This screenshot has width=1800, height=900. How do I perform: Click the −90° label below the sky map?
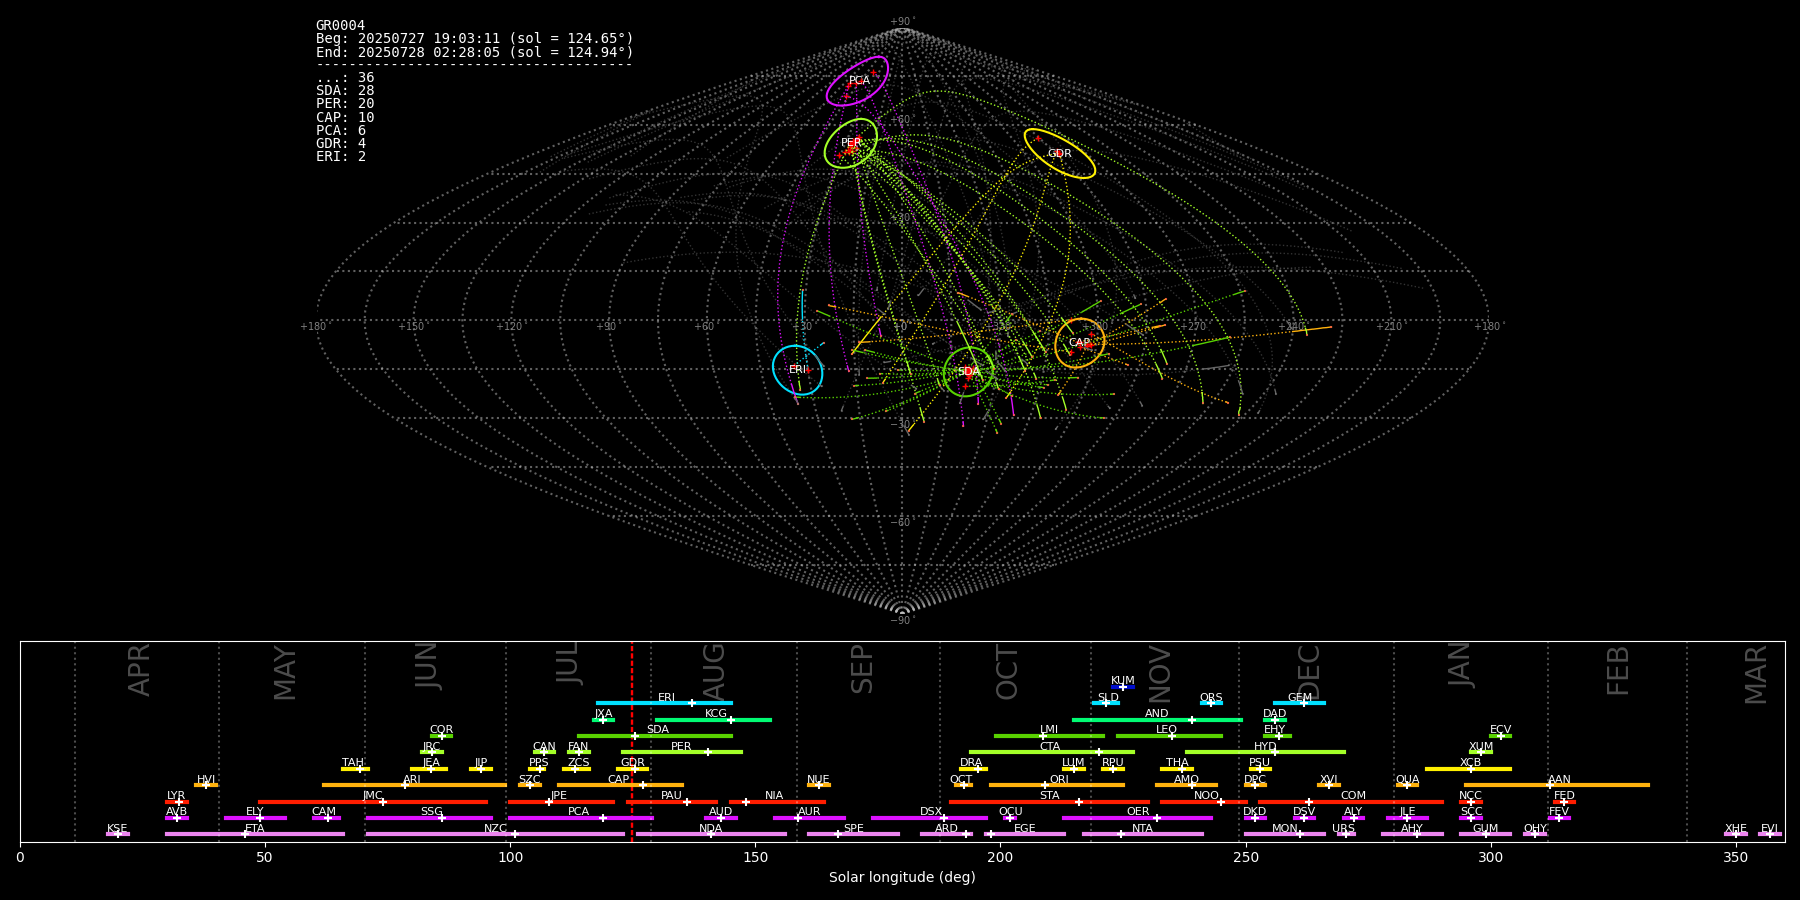902,621
